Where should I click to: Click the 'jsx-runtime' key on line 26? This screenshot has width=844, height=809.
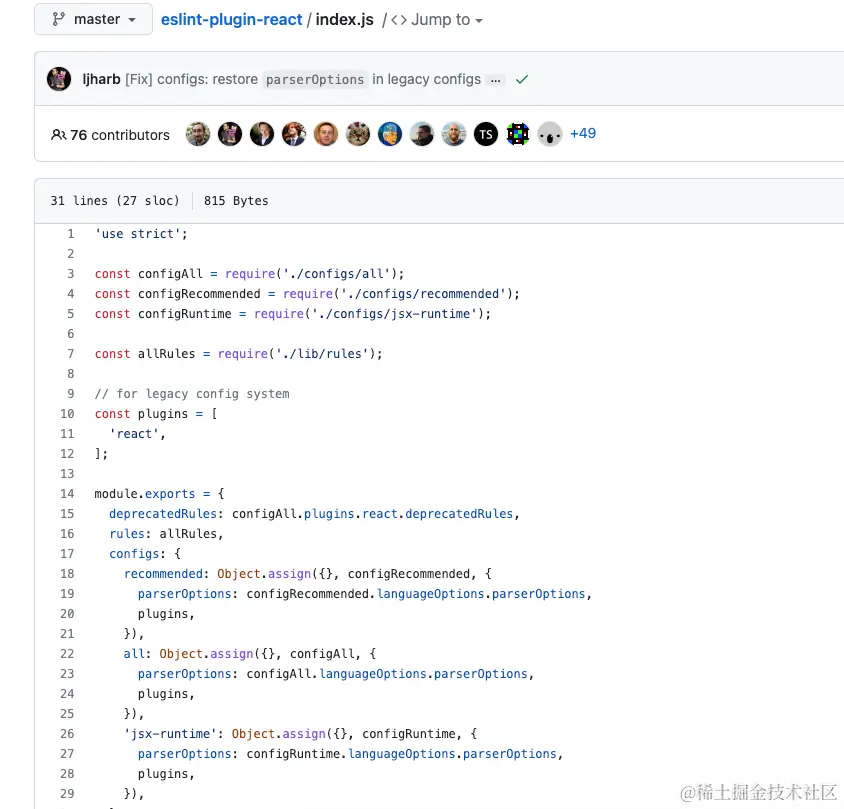pos(170,734)
